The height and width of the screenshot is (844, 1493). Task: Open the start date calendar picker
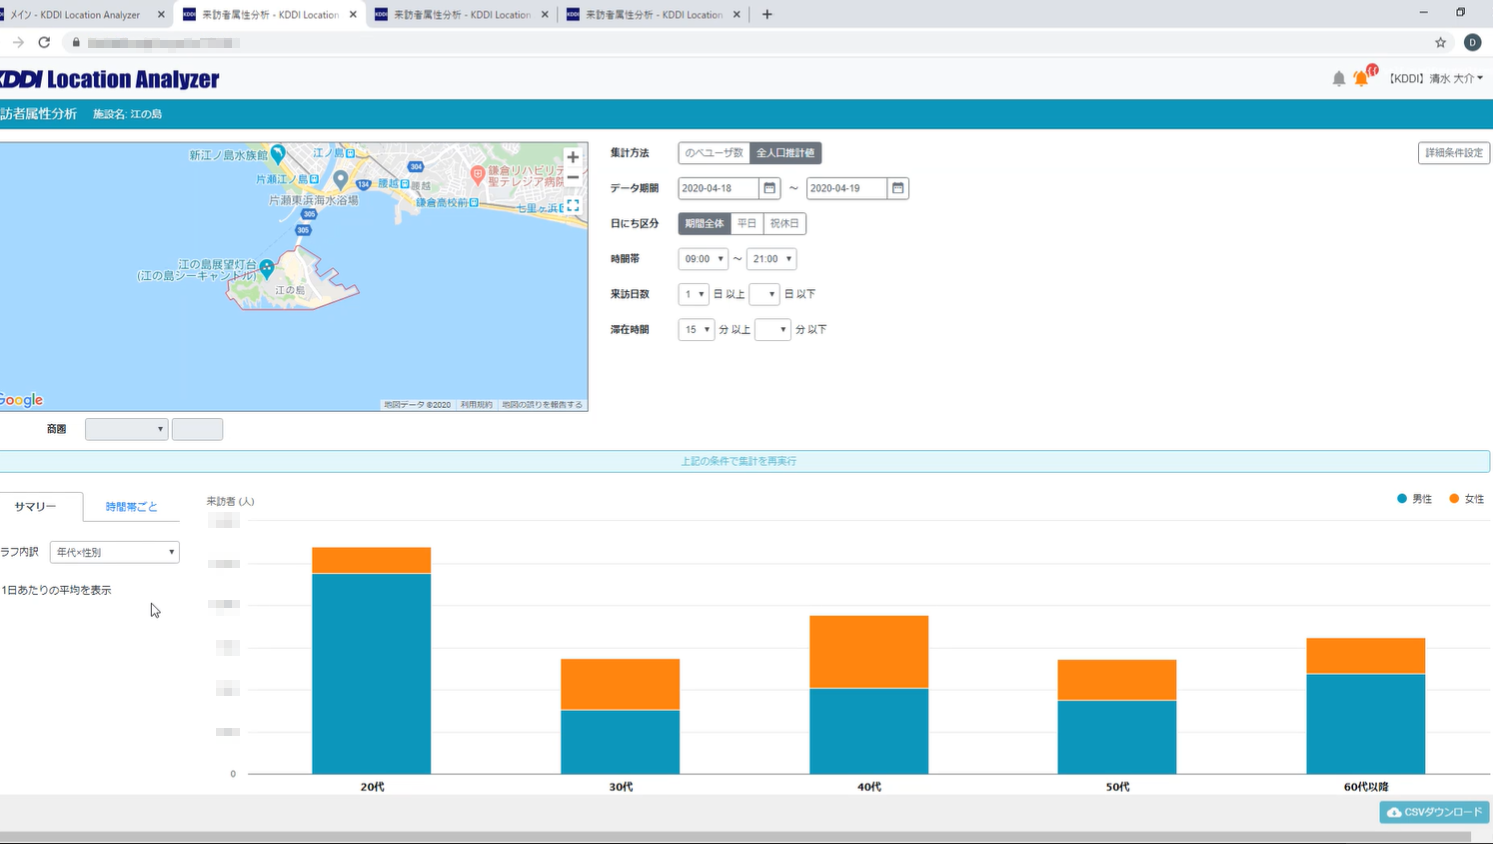pyautogui.click(x=769, y=188)
